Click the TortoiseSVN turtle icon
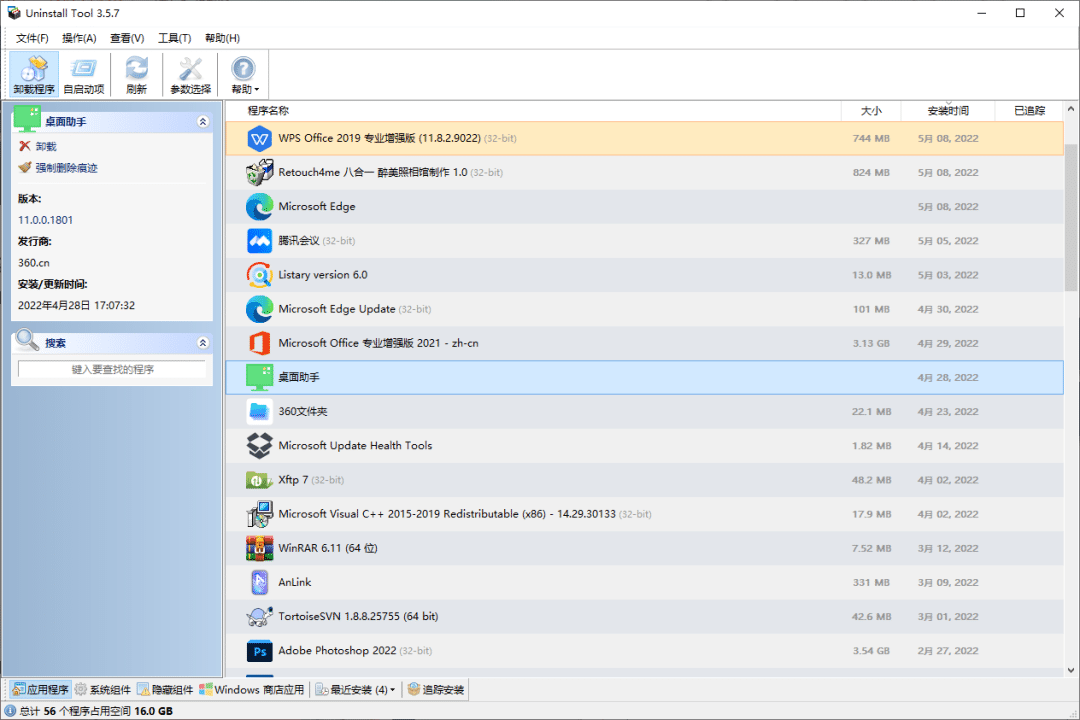Image resolution: width=1080 pixels, height=720 pixels. tap(259, 616)
